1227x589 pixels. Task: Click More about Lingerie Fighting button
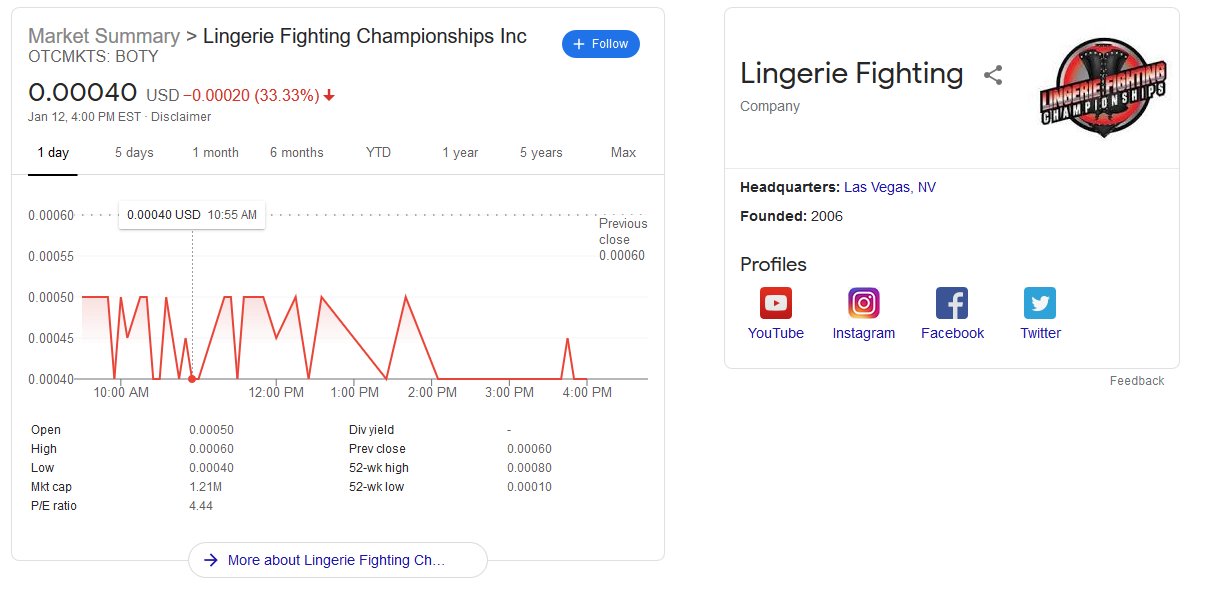click(338, 560)
